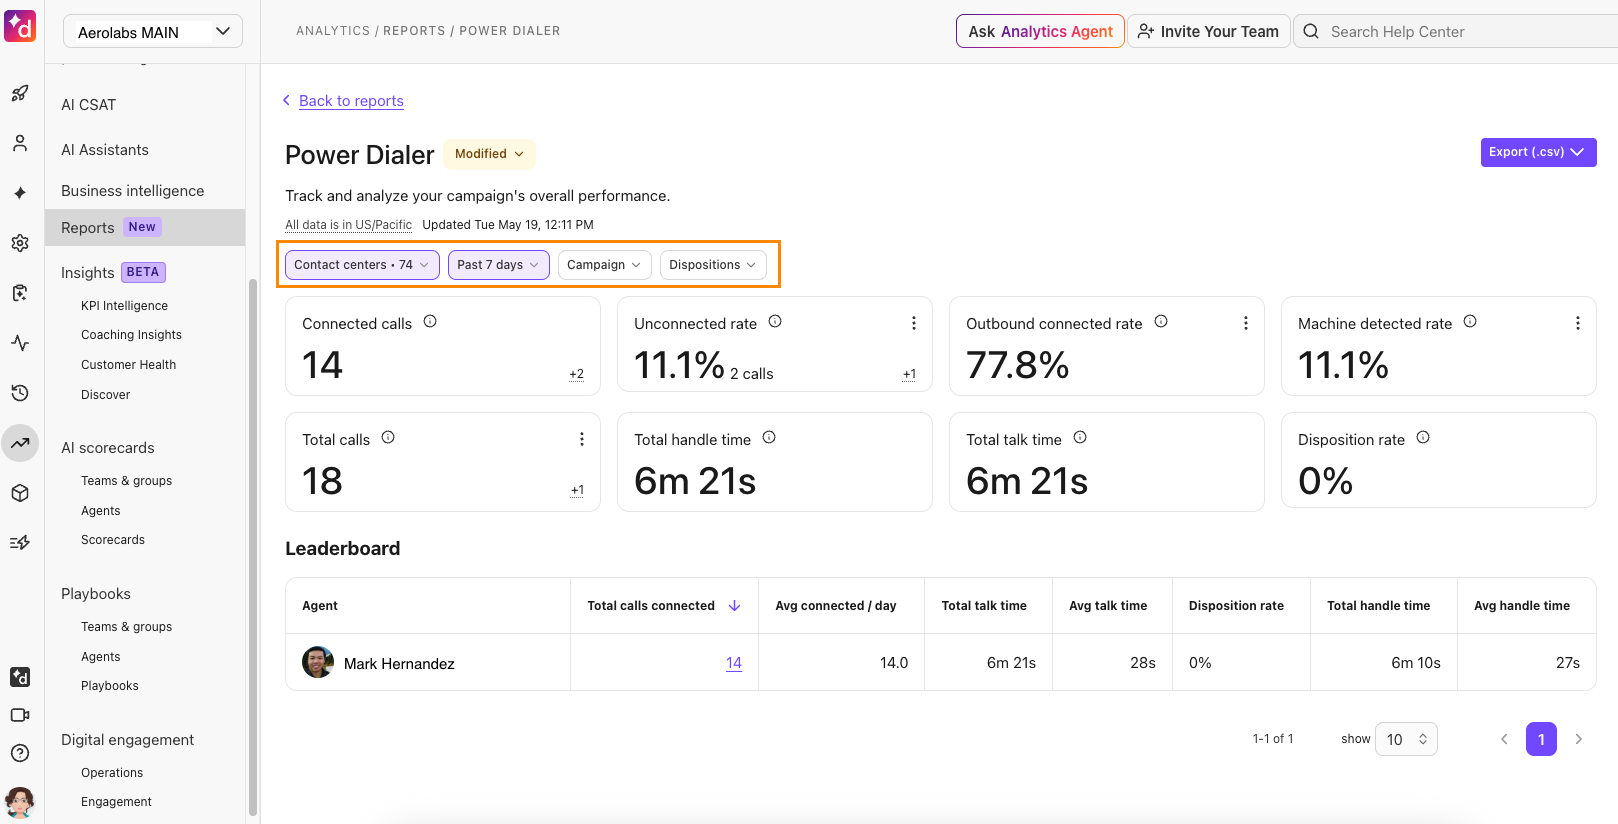Click the Dialpad logo icon
The image size is (1618, 824).
[x=20, y=26]
